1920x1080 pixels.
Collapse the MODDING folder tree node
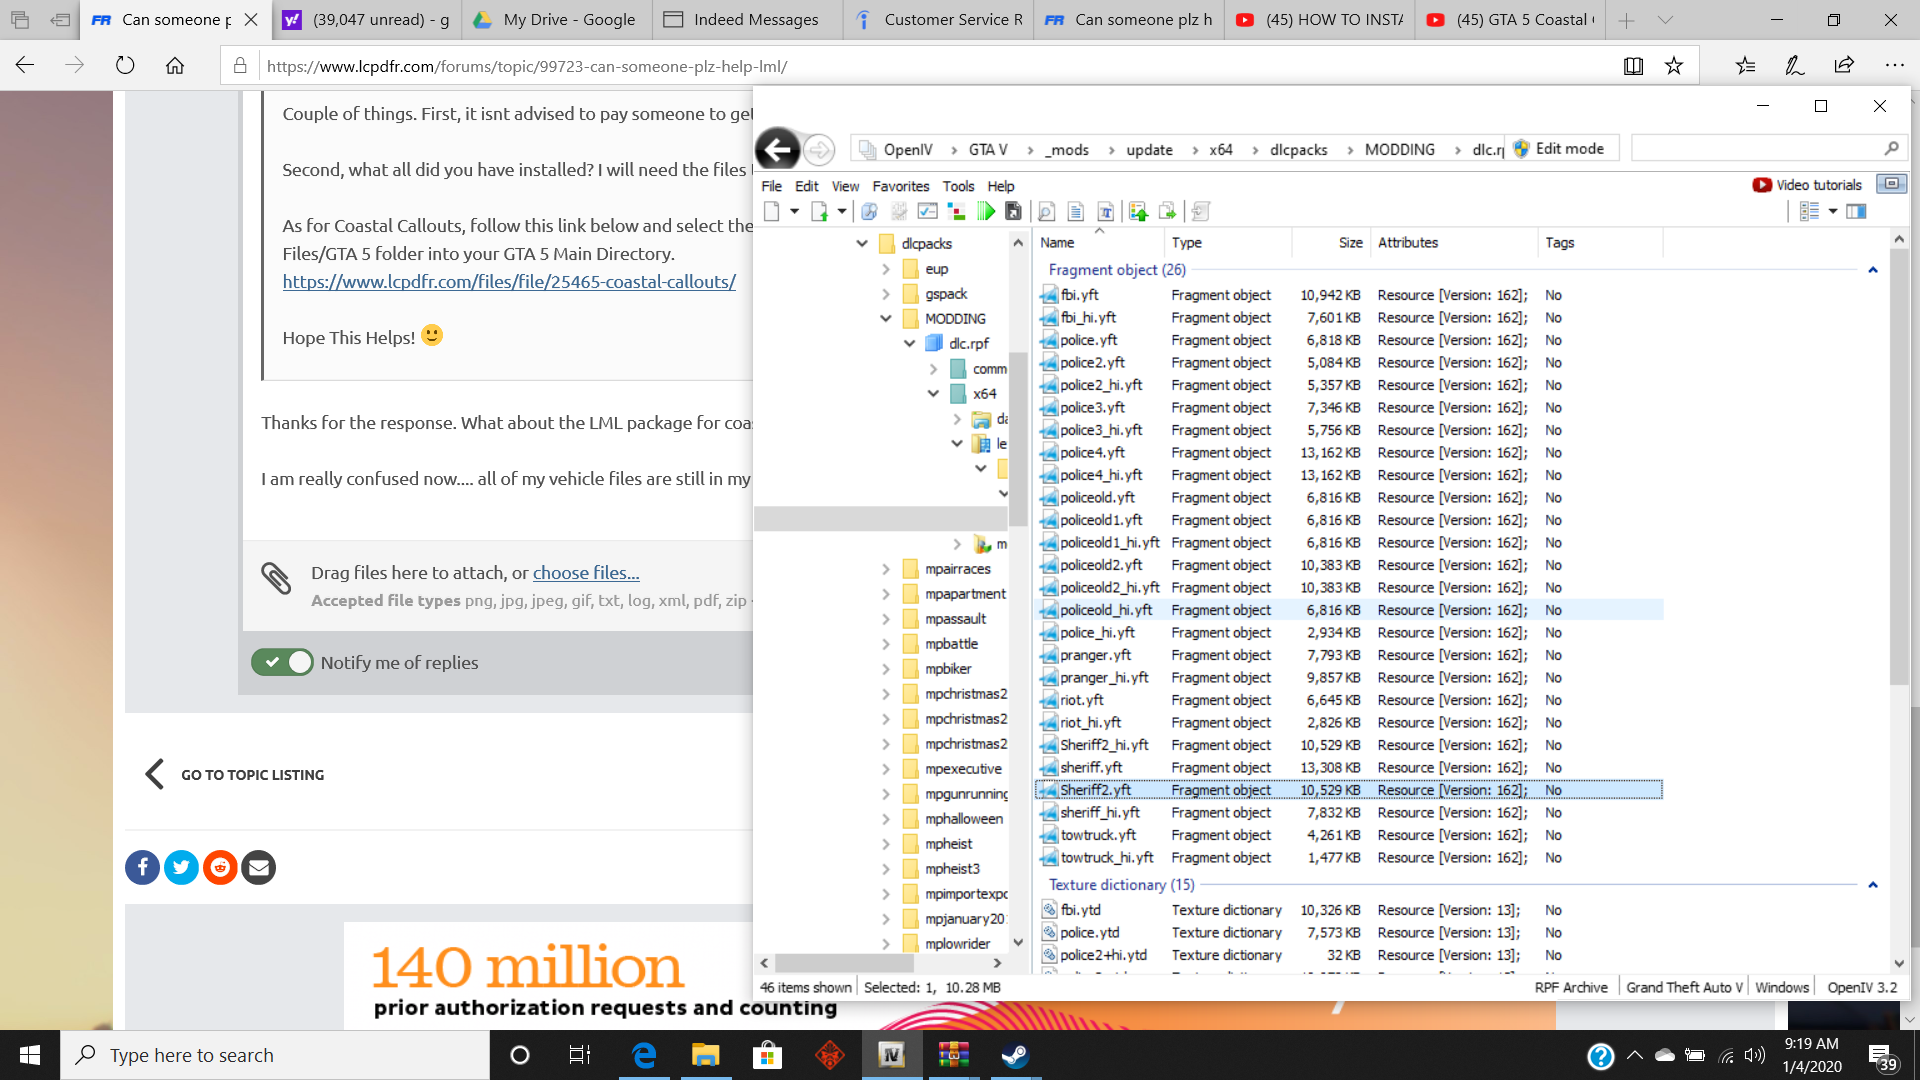(x=886, y=318)
